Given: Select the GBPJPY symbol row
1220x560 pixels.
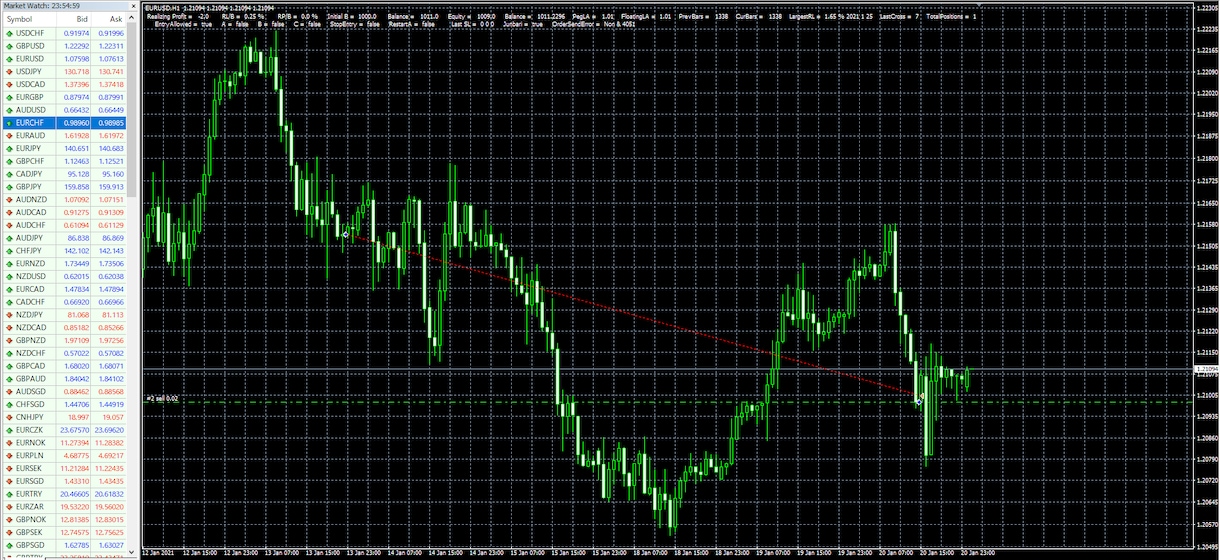Looking at the screenshot, I should pos(64,187).
